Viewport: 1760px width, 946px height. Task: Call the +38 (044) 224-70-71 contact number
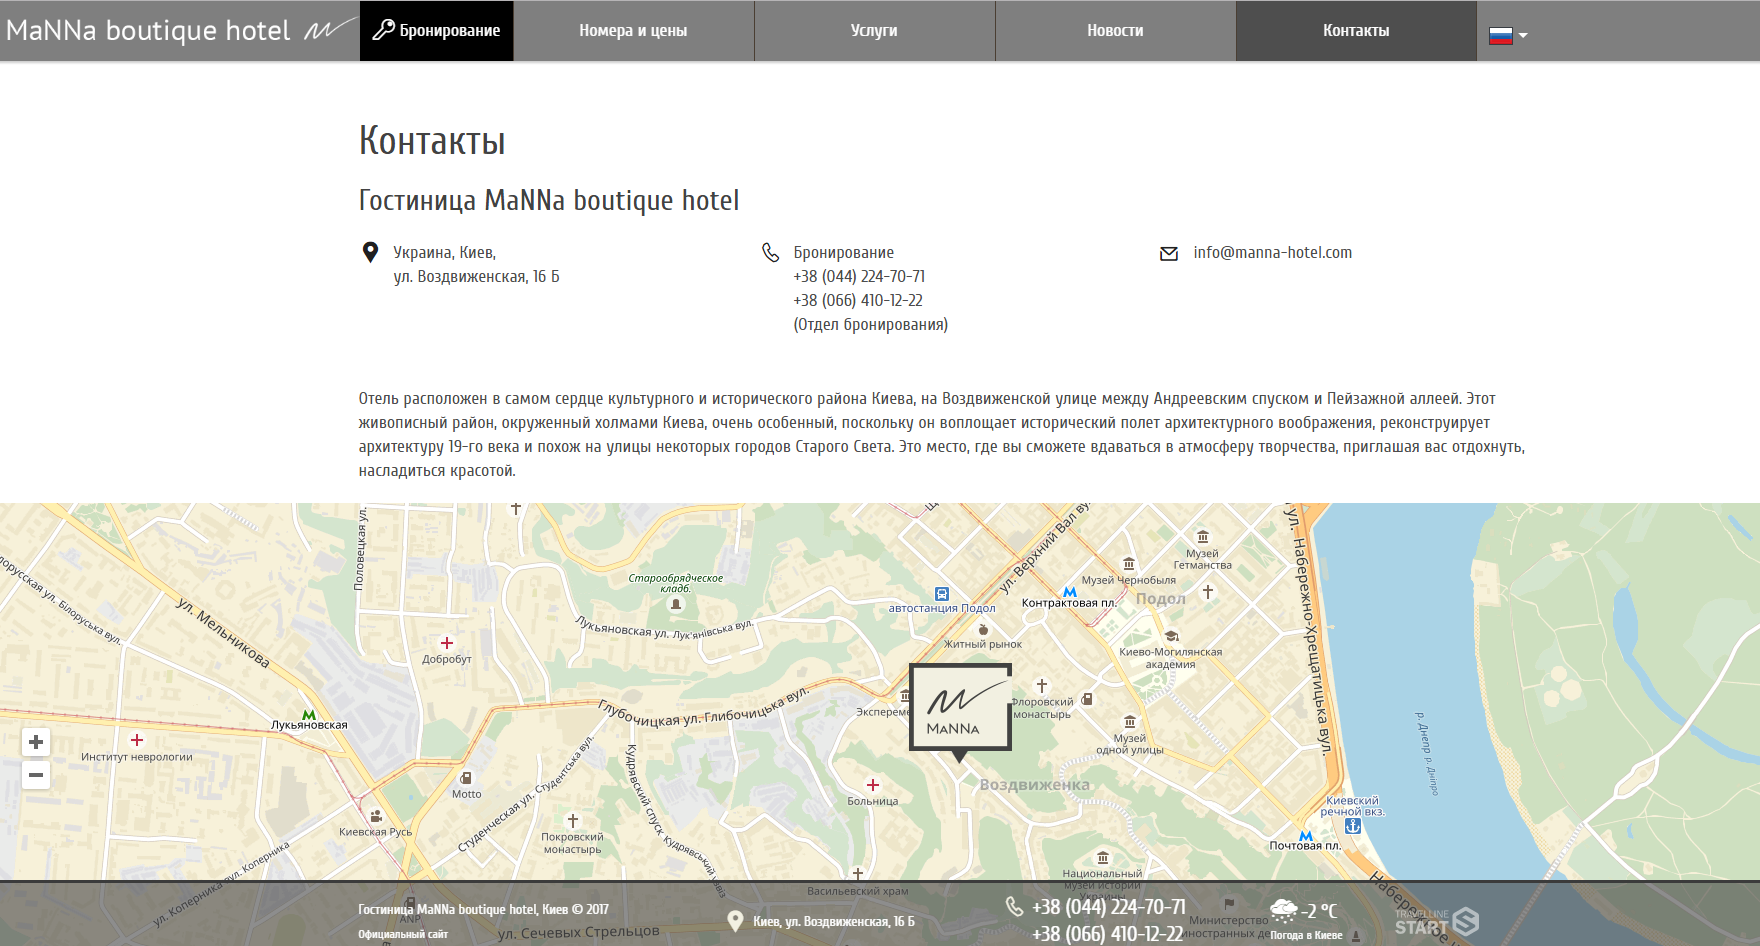pyautogui.click(x=859, y=276)
